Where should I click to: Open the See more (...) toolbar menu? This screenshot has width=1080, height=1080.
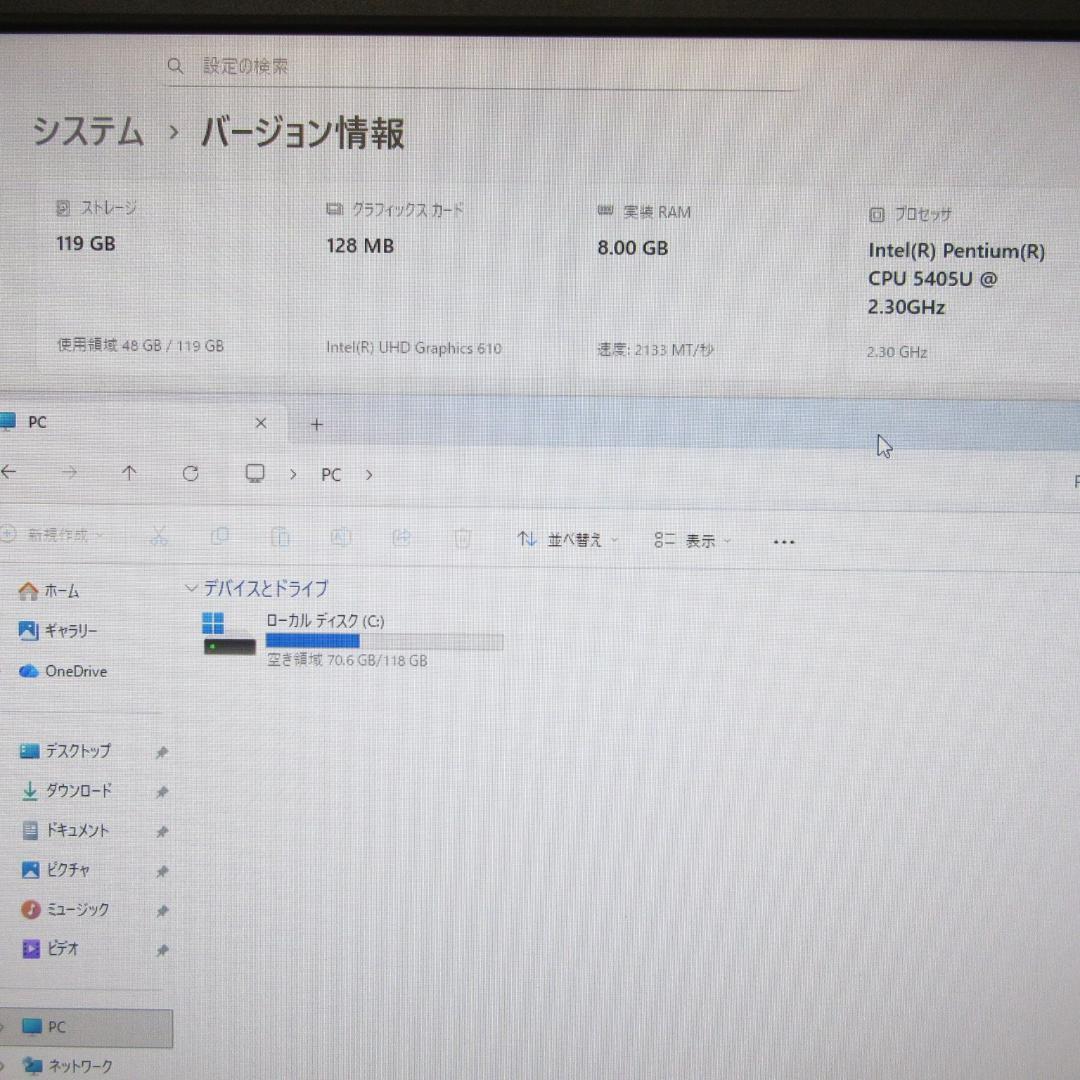click(x=783, y=541)
